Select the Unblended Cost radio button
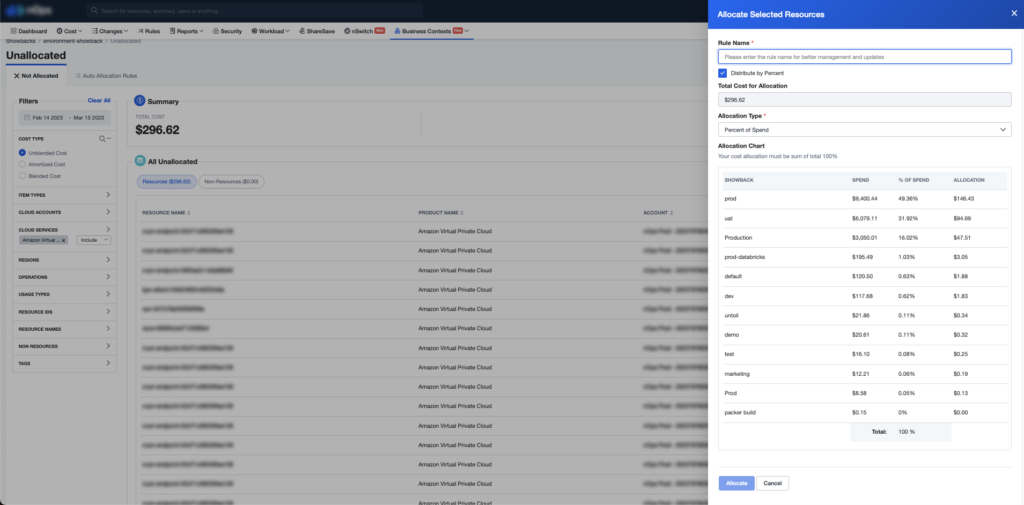 tap(22, 152)
